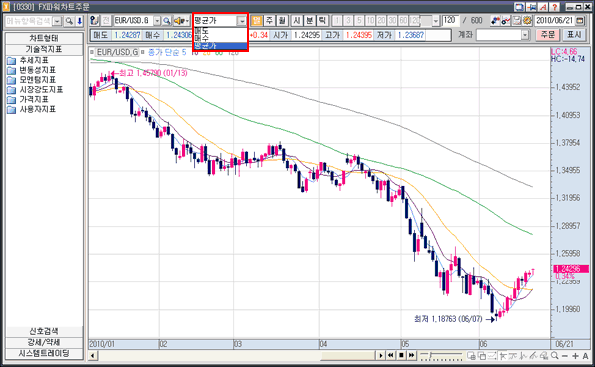This screenshot has height=367, width=595.
Task: Toggle the weekly (주) chart period button
Action: [269, 20]
